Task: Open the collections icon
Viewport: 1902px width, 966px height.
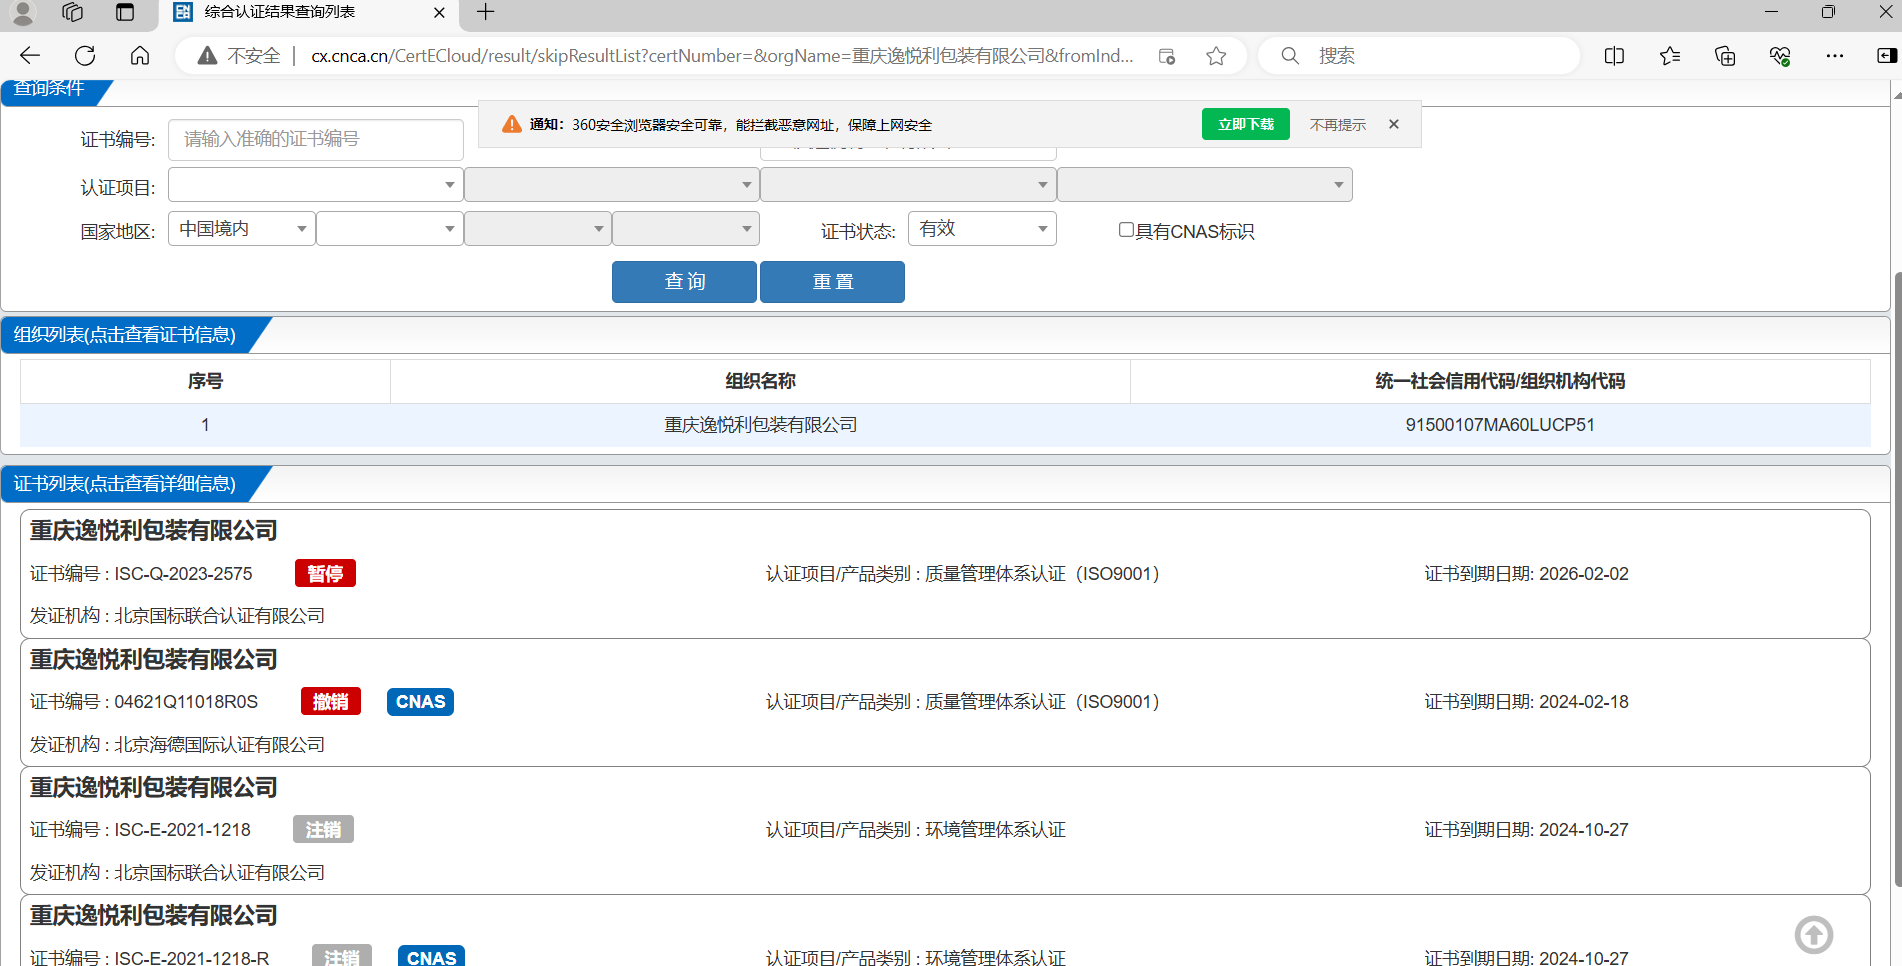Action: [1725, 56]
